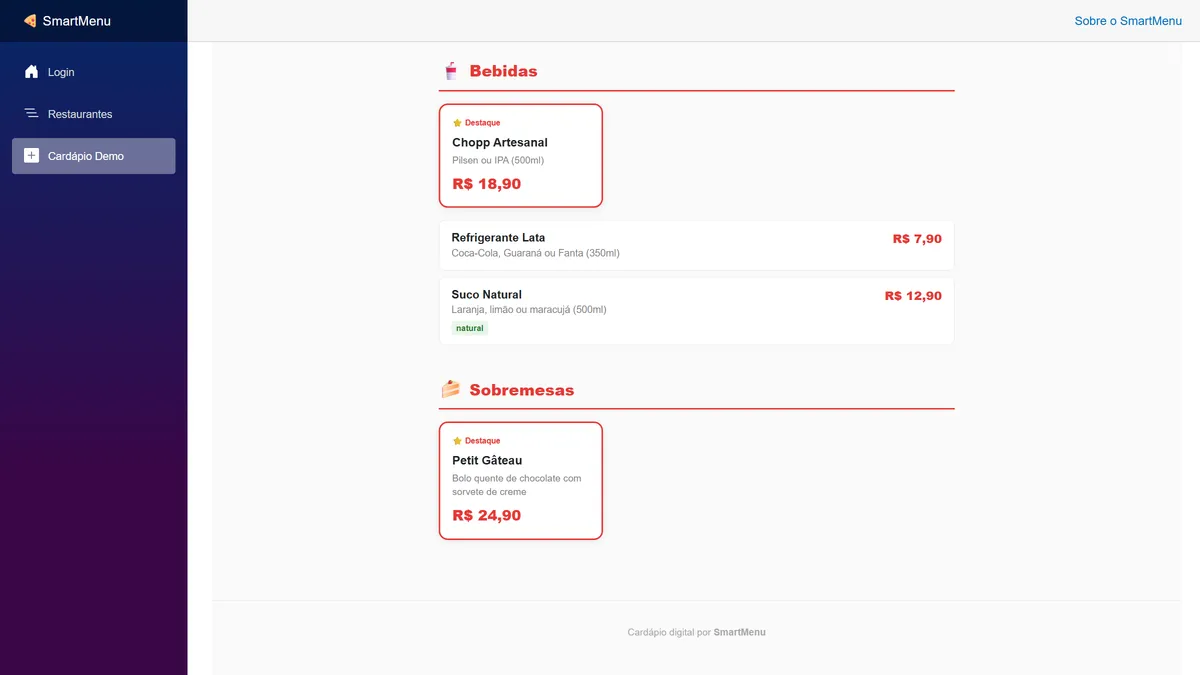Click the Cardápio Demo plus icon
The height and width of the screenshot is (675, 1200).
click(31, 156)
